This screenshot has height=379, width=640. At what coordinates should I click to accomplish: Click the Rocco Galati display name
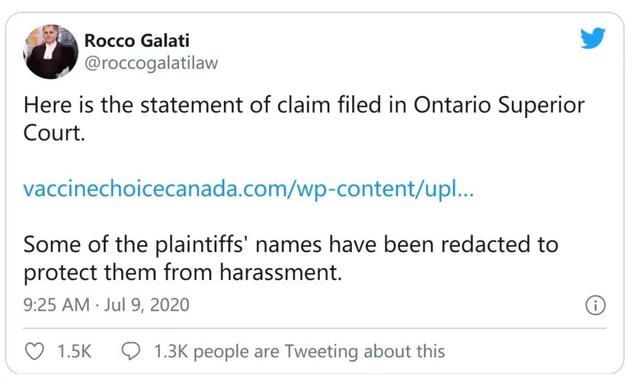(x=137, y=40)
